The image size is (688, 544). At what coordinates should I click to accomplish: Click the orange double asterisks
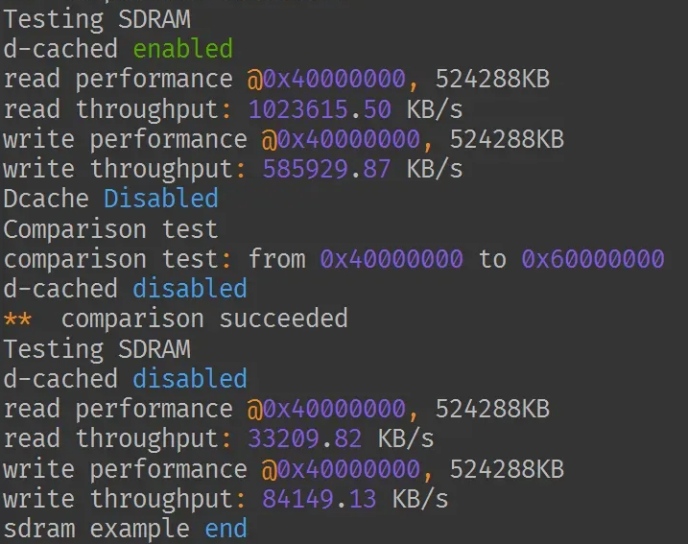17,319
